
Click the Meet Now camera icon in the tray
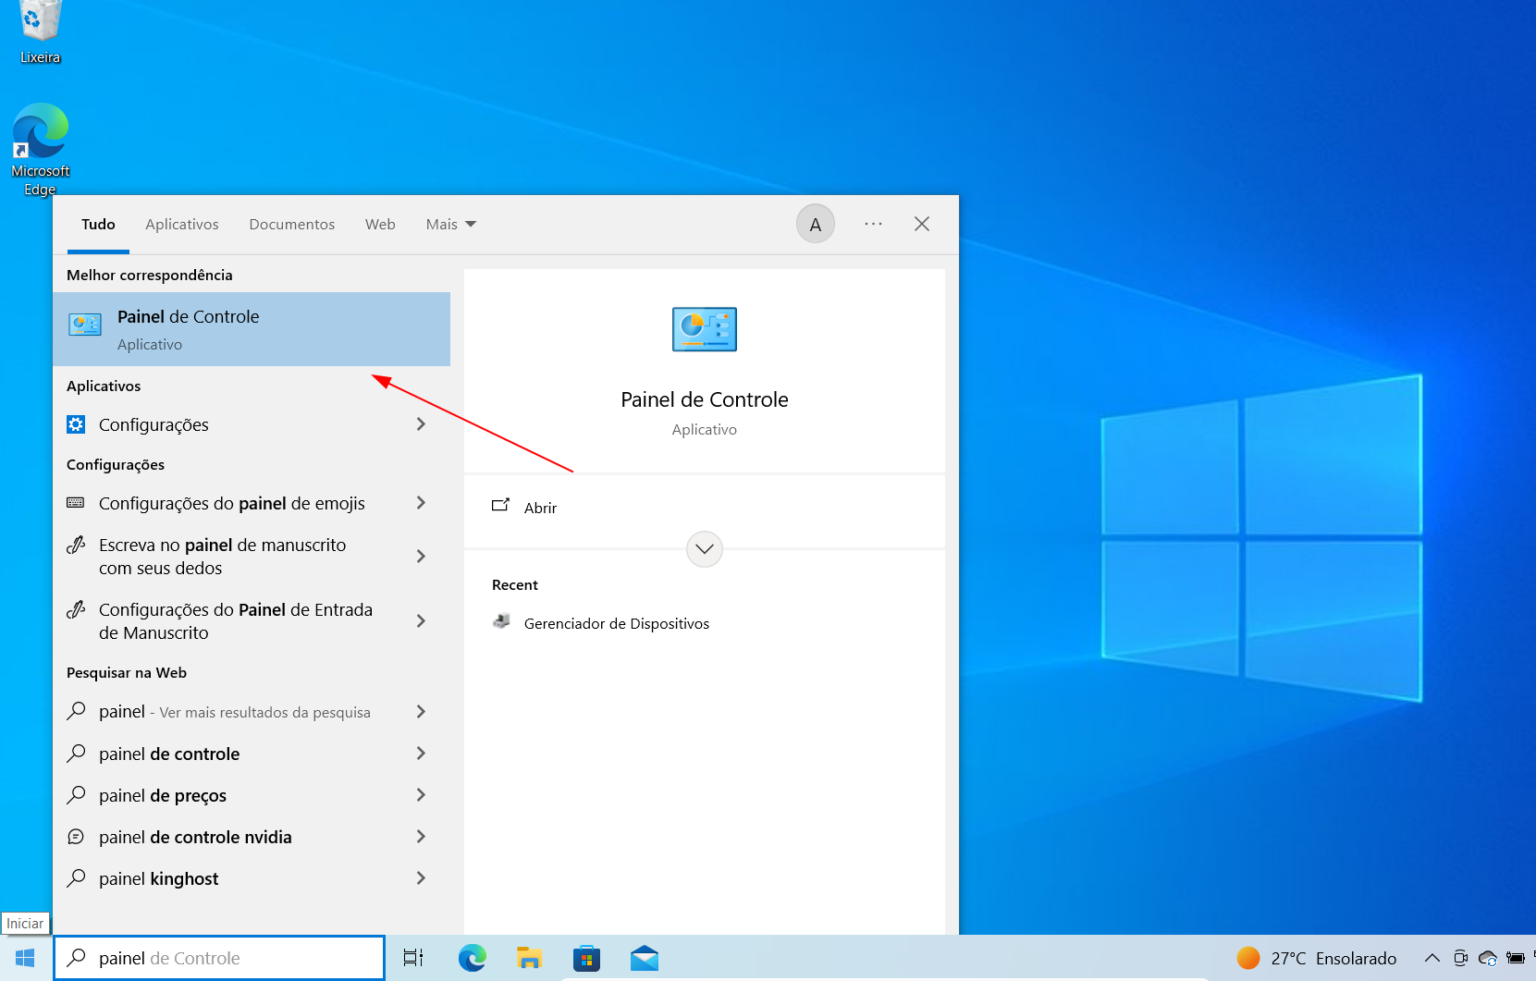click(x=1460, y=957)
